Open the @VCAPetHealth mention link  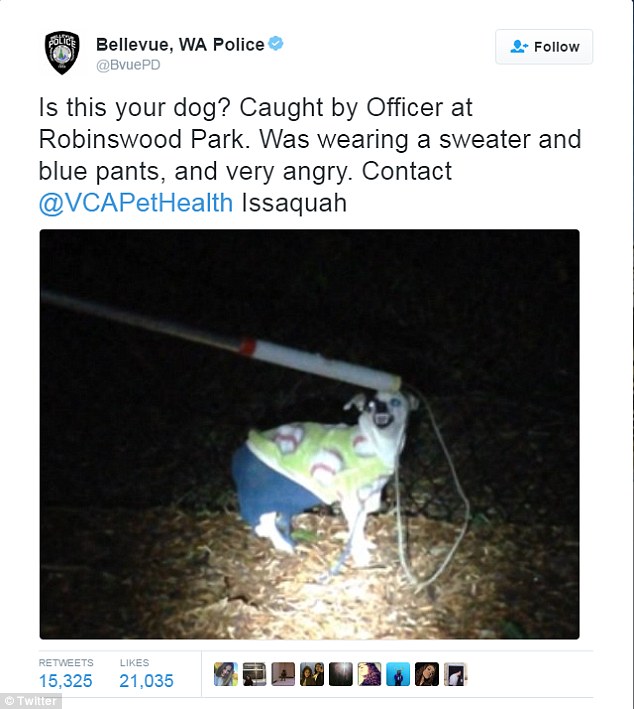coord(136,203)
